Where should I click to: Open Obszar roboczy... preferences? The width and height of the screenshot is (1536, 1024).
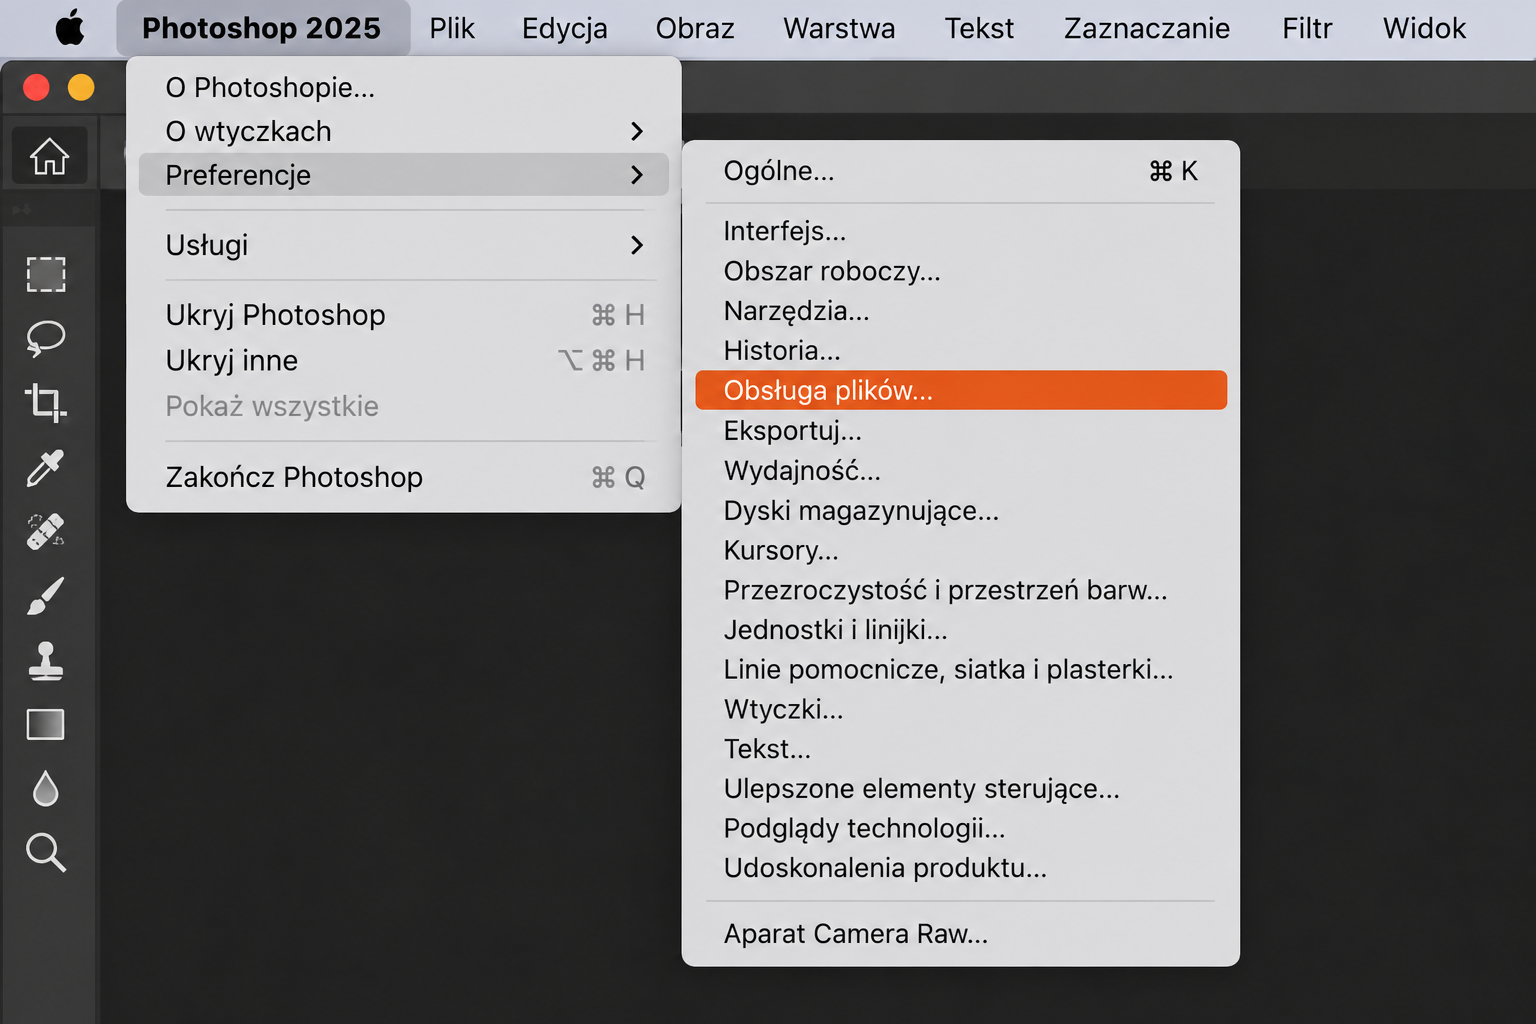[961, 271]
